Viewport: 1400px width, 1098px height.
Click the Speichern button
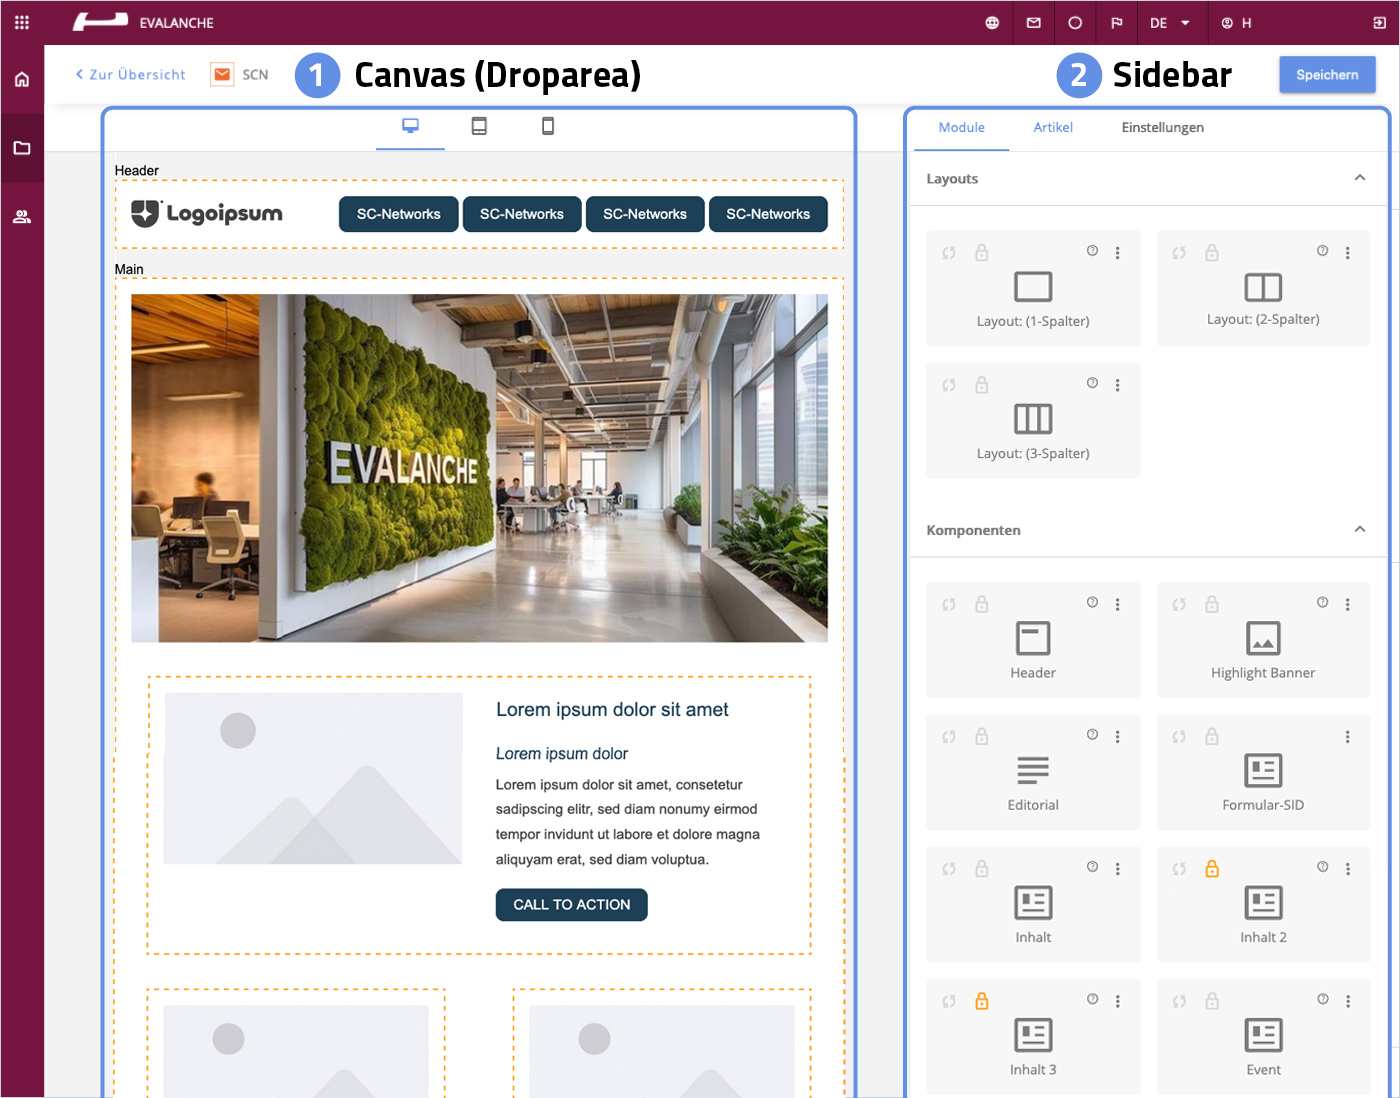(x=1327, y=75)
